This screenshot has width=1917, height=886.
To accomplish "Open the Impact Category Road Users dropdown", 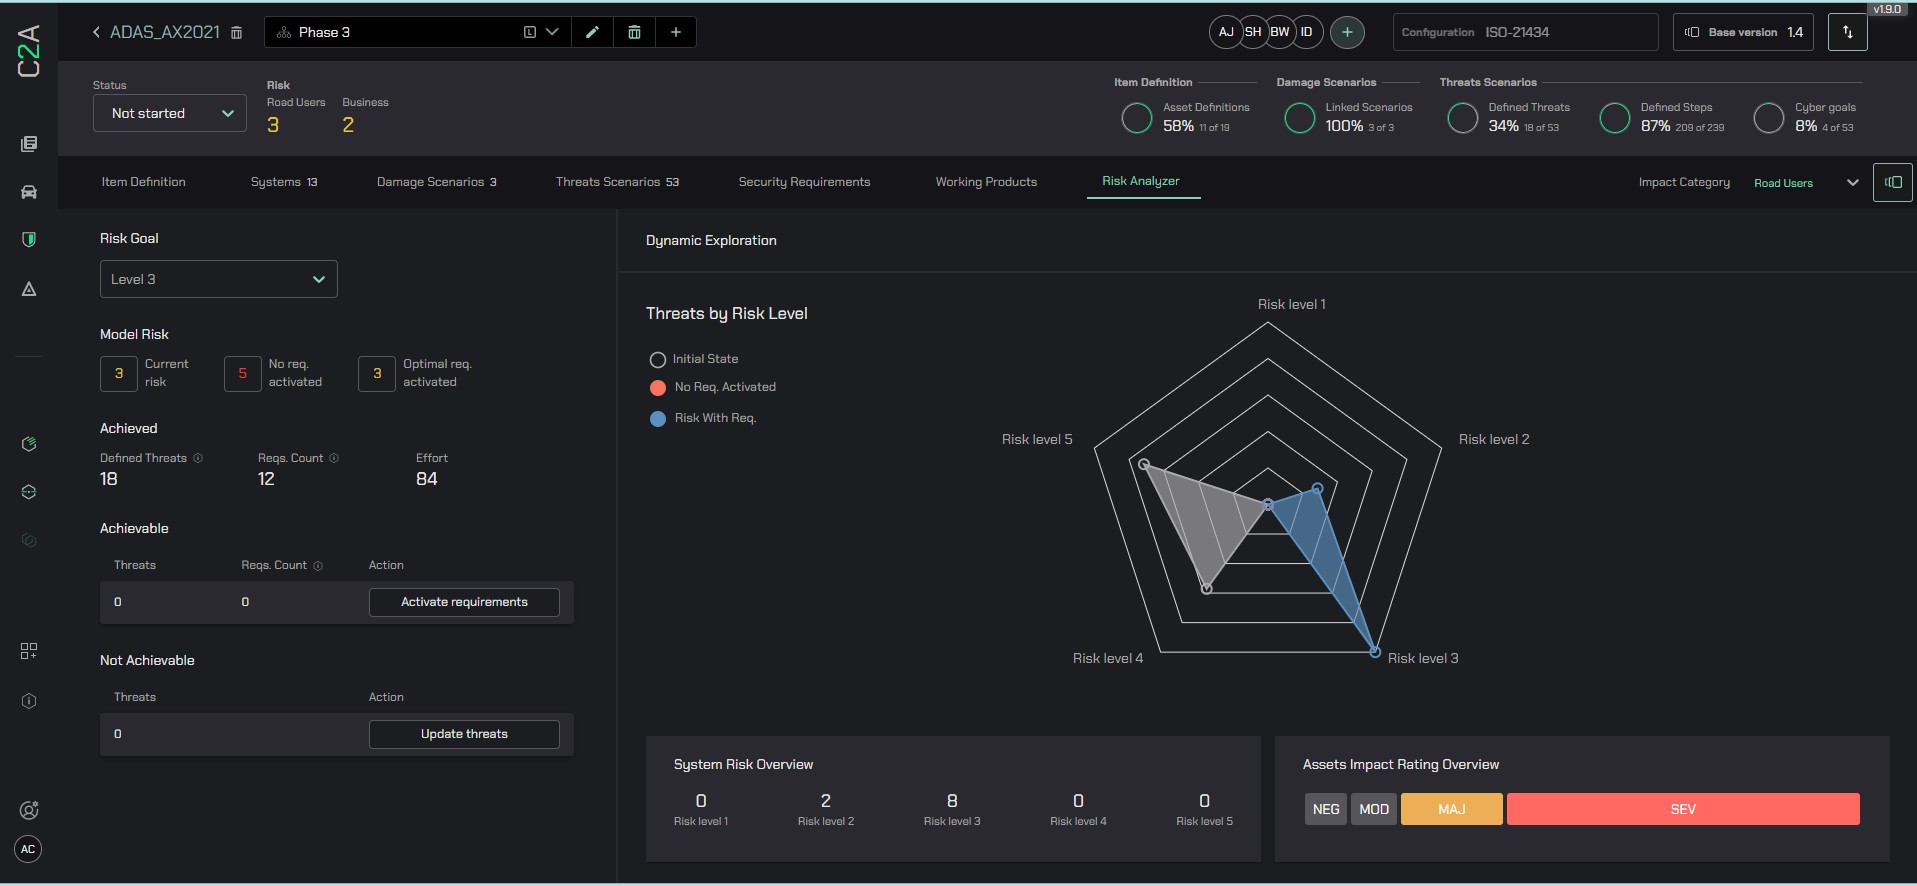I will (x=1805, y=183).
